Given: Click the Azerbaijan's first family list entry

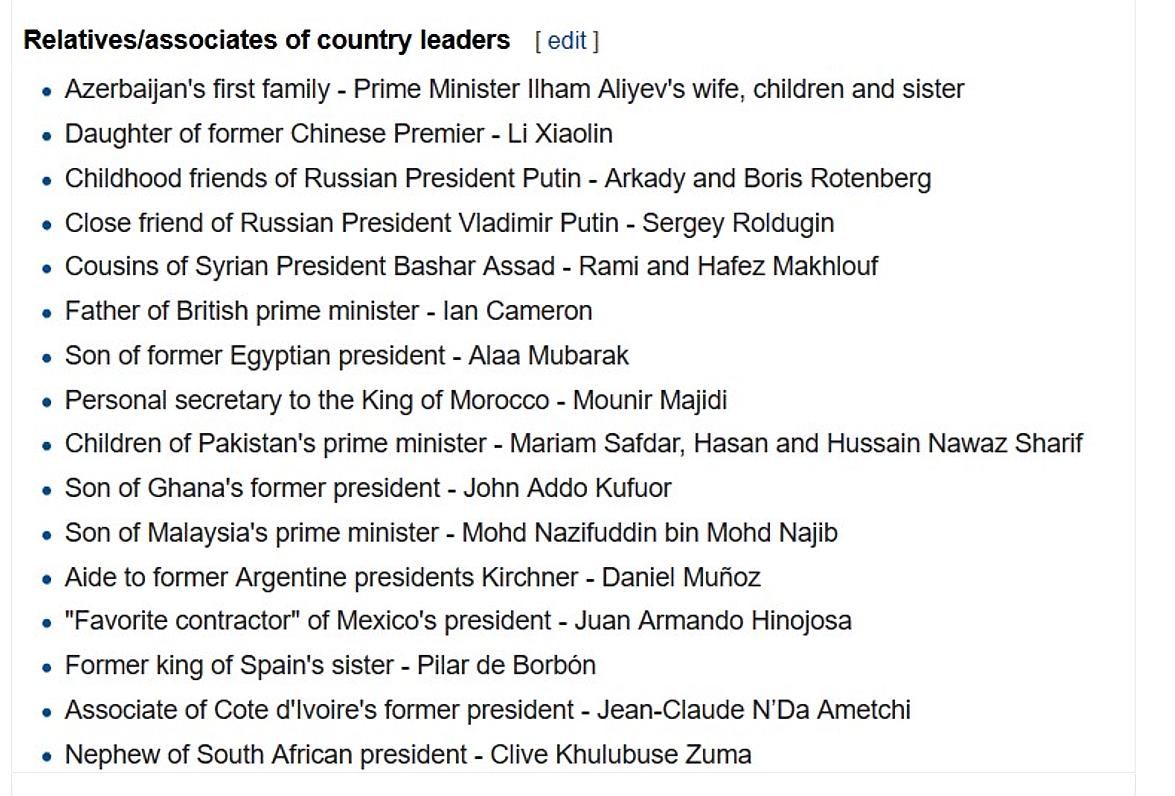Looking at the screenshot, I should click(x=197, y=89).
